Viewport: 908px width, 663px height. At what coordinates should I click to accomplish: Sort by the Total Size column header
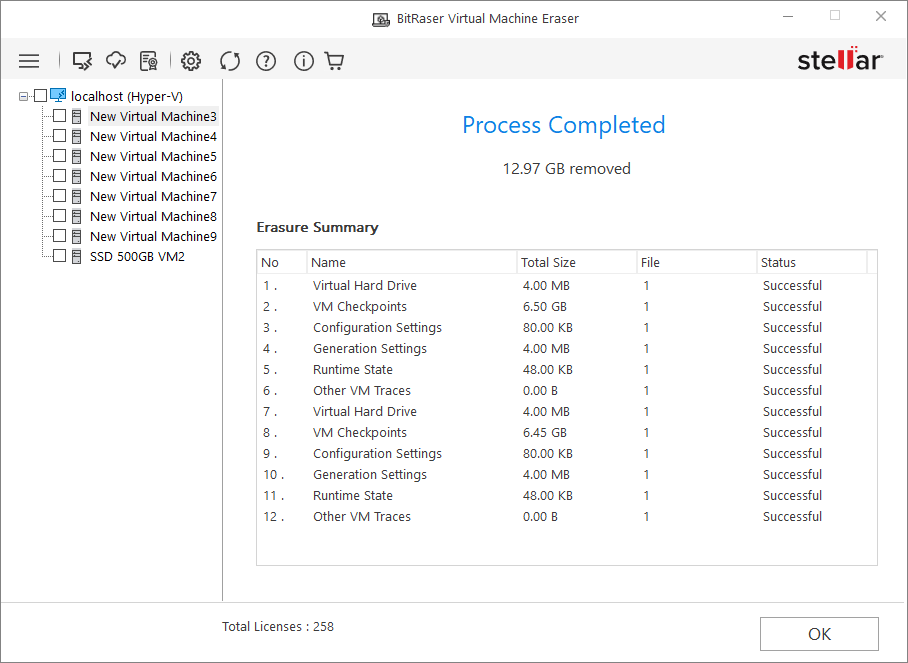pos(577,262)
